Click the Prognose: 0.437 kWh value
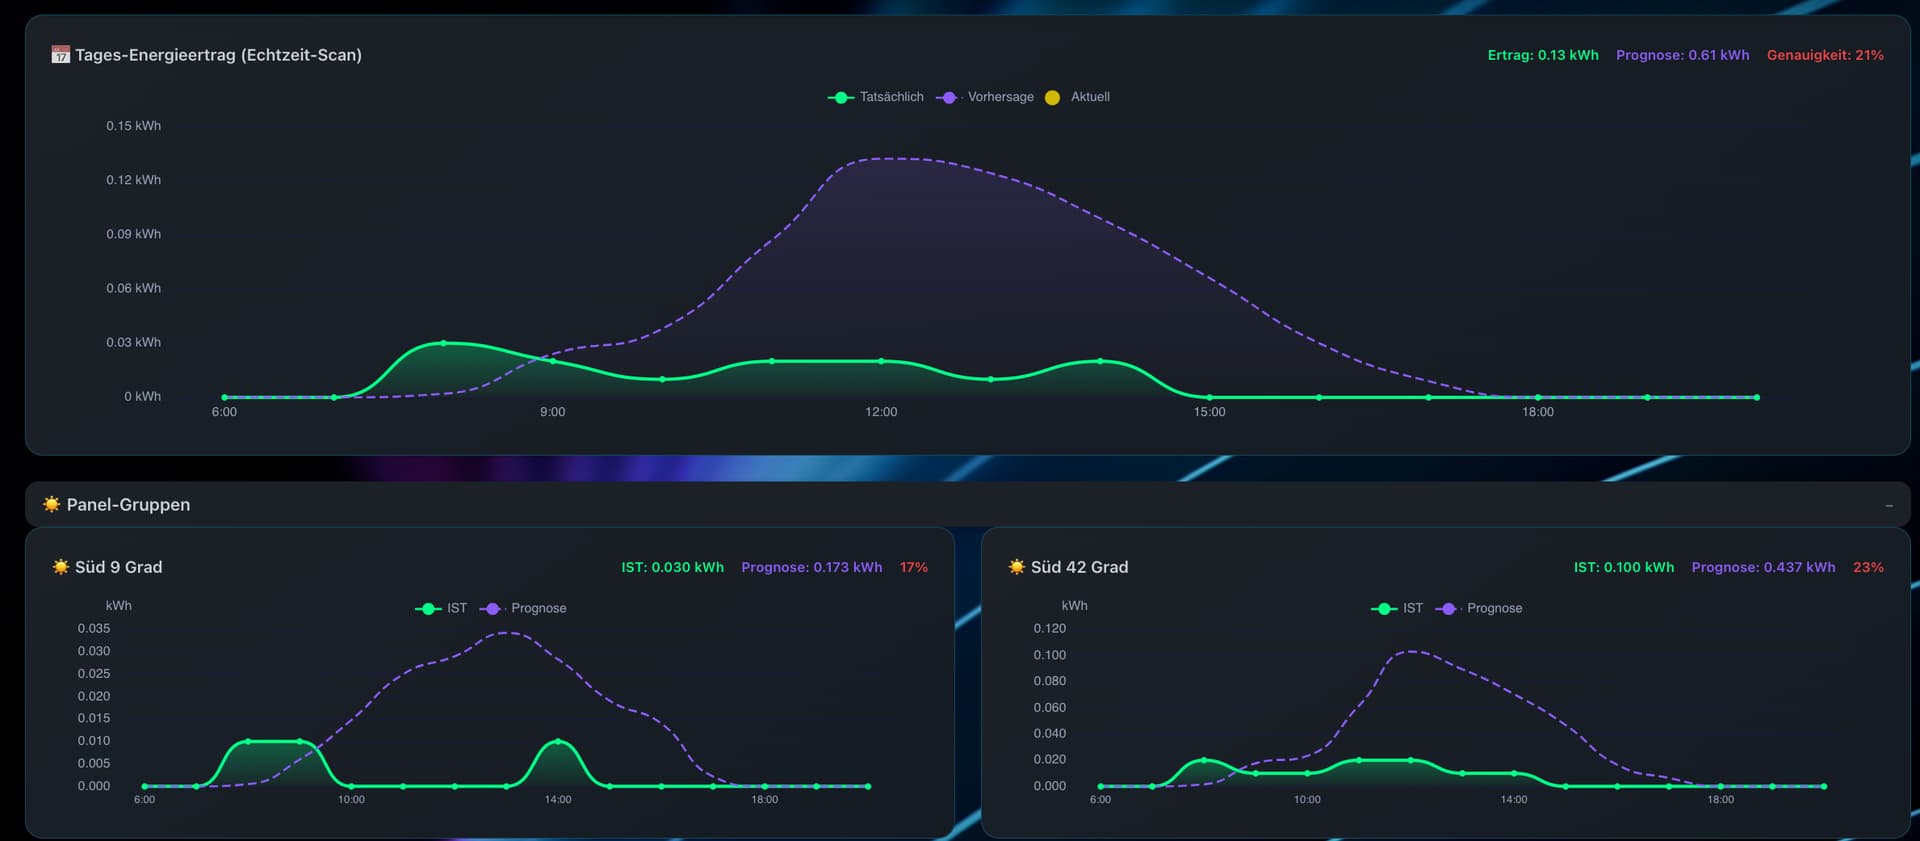Image resolution: width=1920 pixels, height=841 pixels. tap(1763, 567)
